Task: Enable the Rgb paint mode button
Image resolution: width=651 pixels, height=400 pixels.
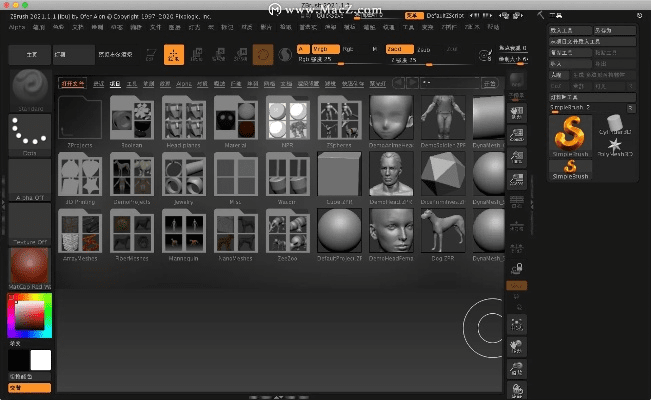Action: [347, 48]
